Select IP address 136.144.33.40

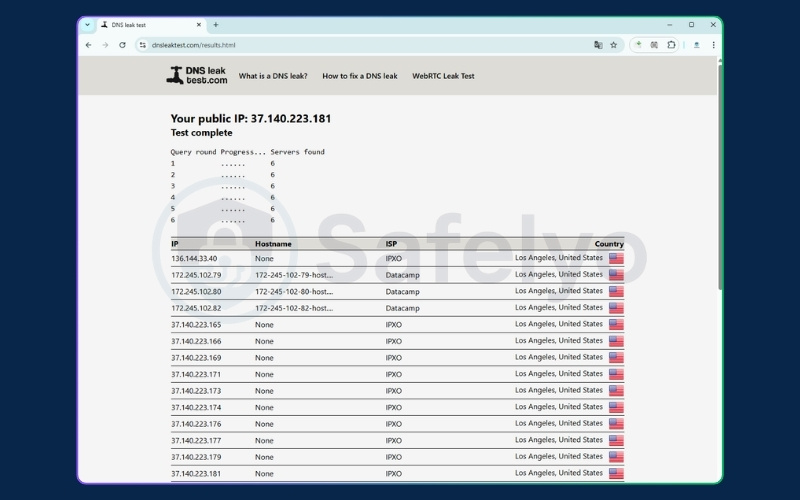coord(194,259)
